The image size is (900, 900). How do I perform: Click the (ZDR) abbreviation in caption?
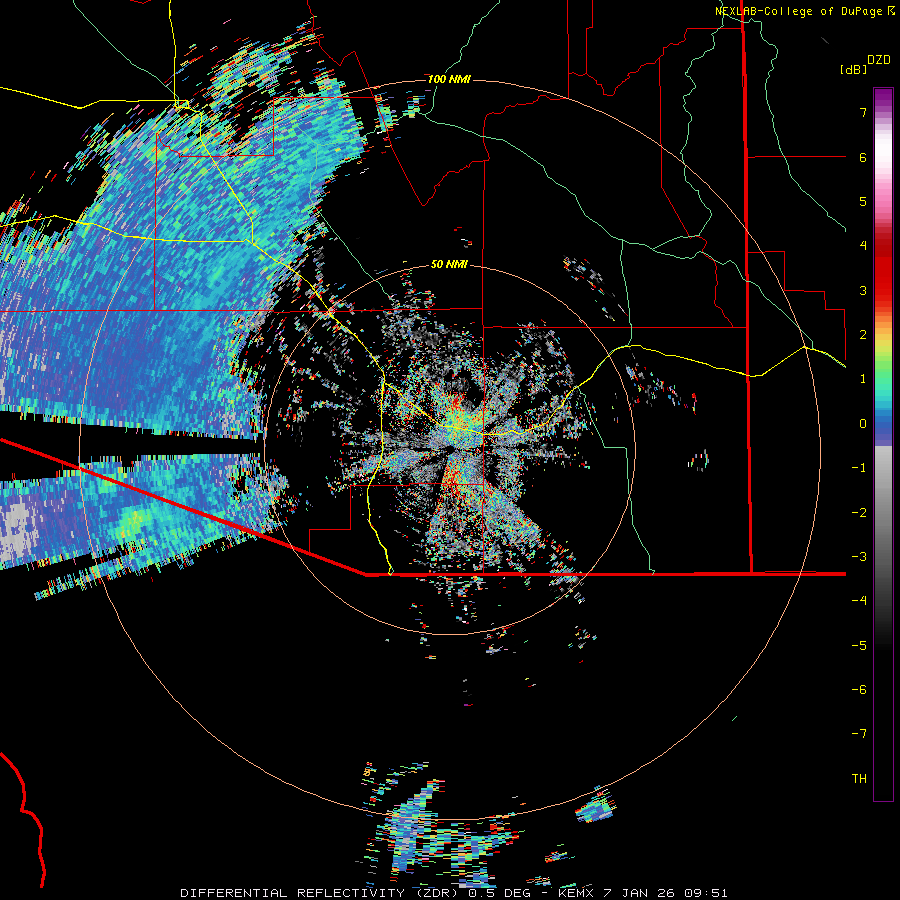coord(437,893)
